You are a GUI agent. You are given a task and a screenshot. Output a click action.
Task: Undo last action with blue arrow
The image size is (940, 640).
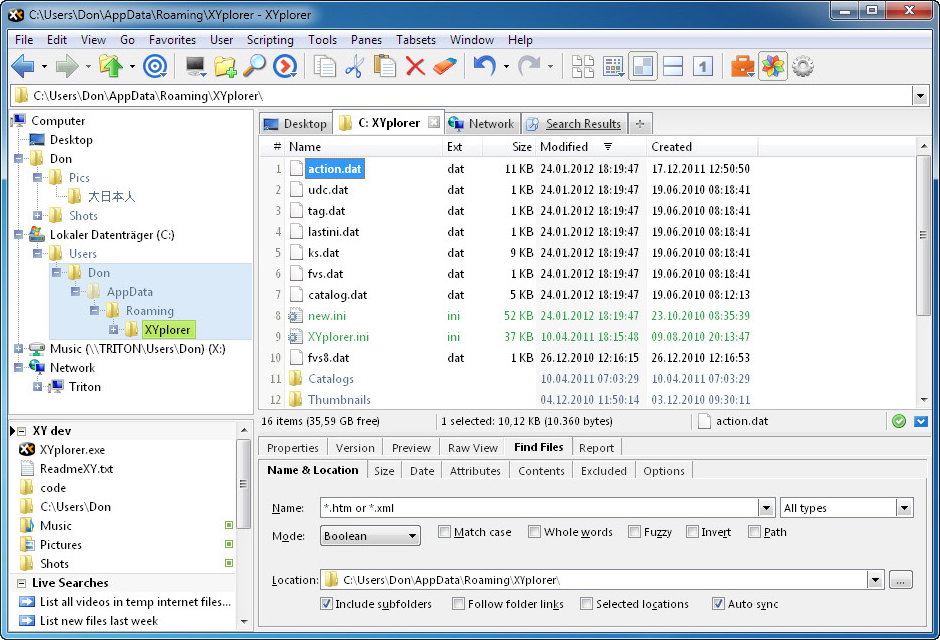tap(484, 66)
